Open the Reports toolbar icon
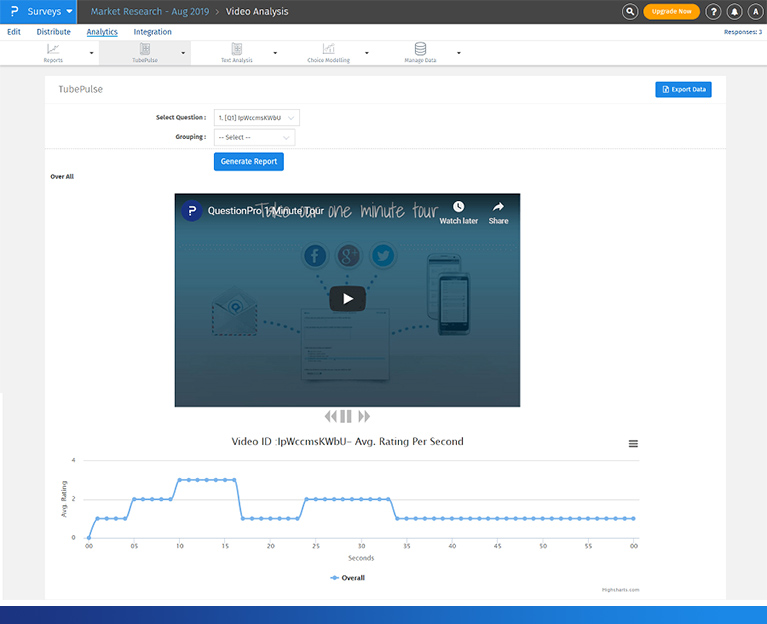Viewport: 767px width, 624px height. pyautogui.click(x=53, y=53)
